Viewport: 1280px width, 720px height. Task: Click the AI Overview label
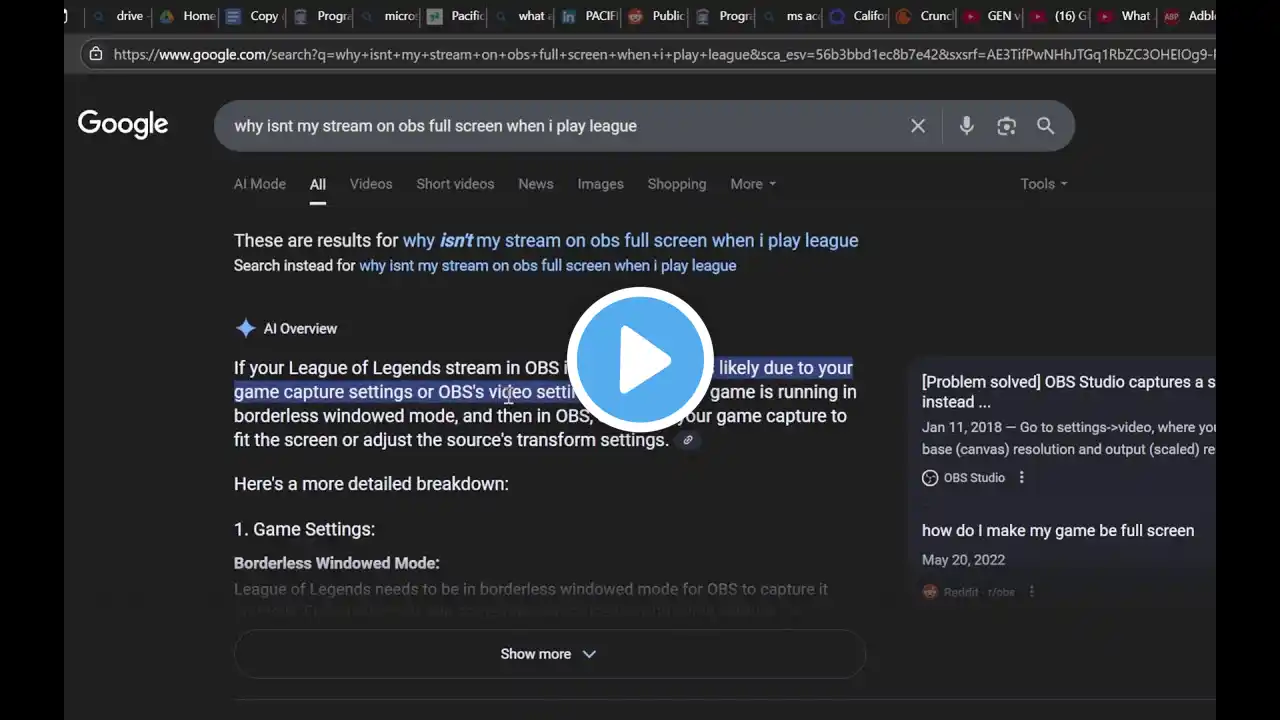point(300,328)
